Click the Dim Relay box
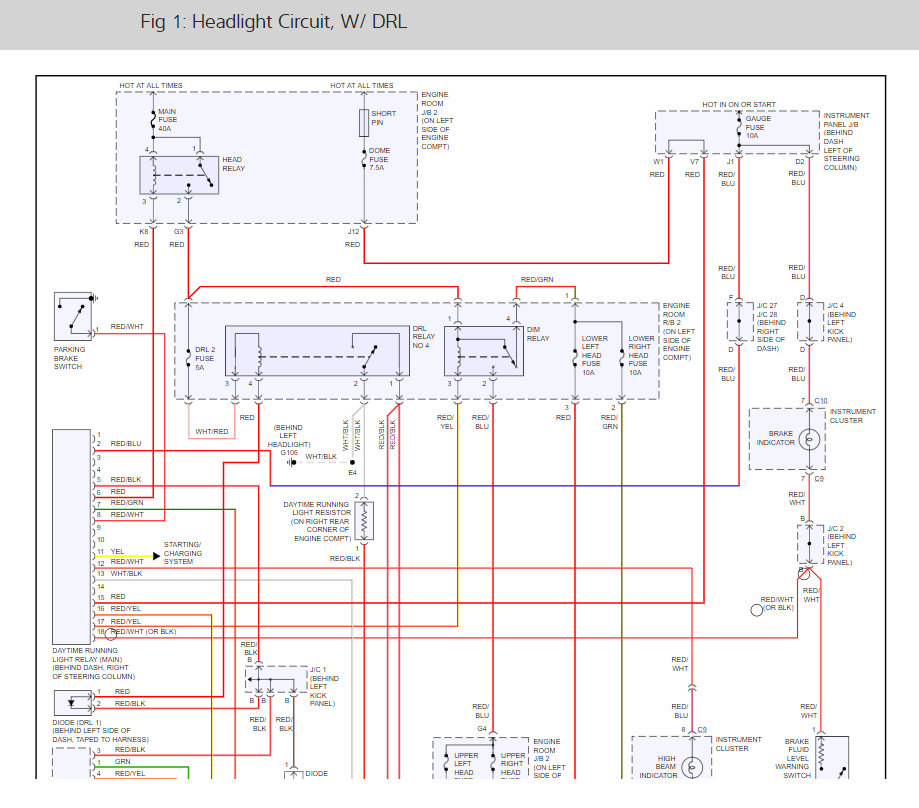The width and height of the screenshot is (919, 808). click(484, 351)
